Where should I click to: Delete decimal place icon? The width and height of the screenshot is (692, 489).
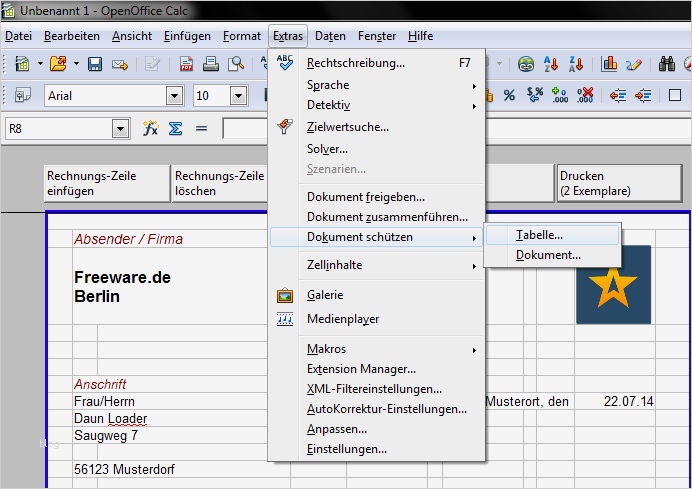585,95
